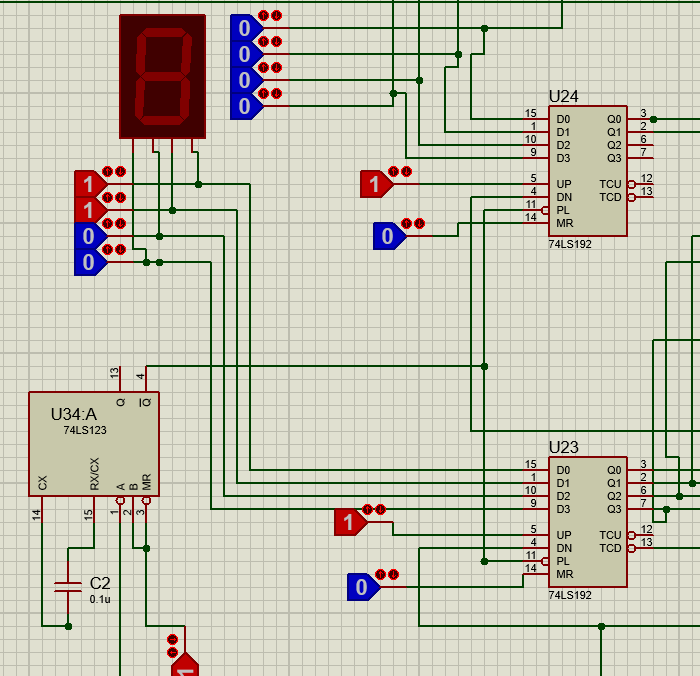Click the MR pin label on U24
700x676 pixels.
565,223
